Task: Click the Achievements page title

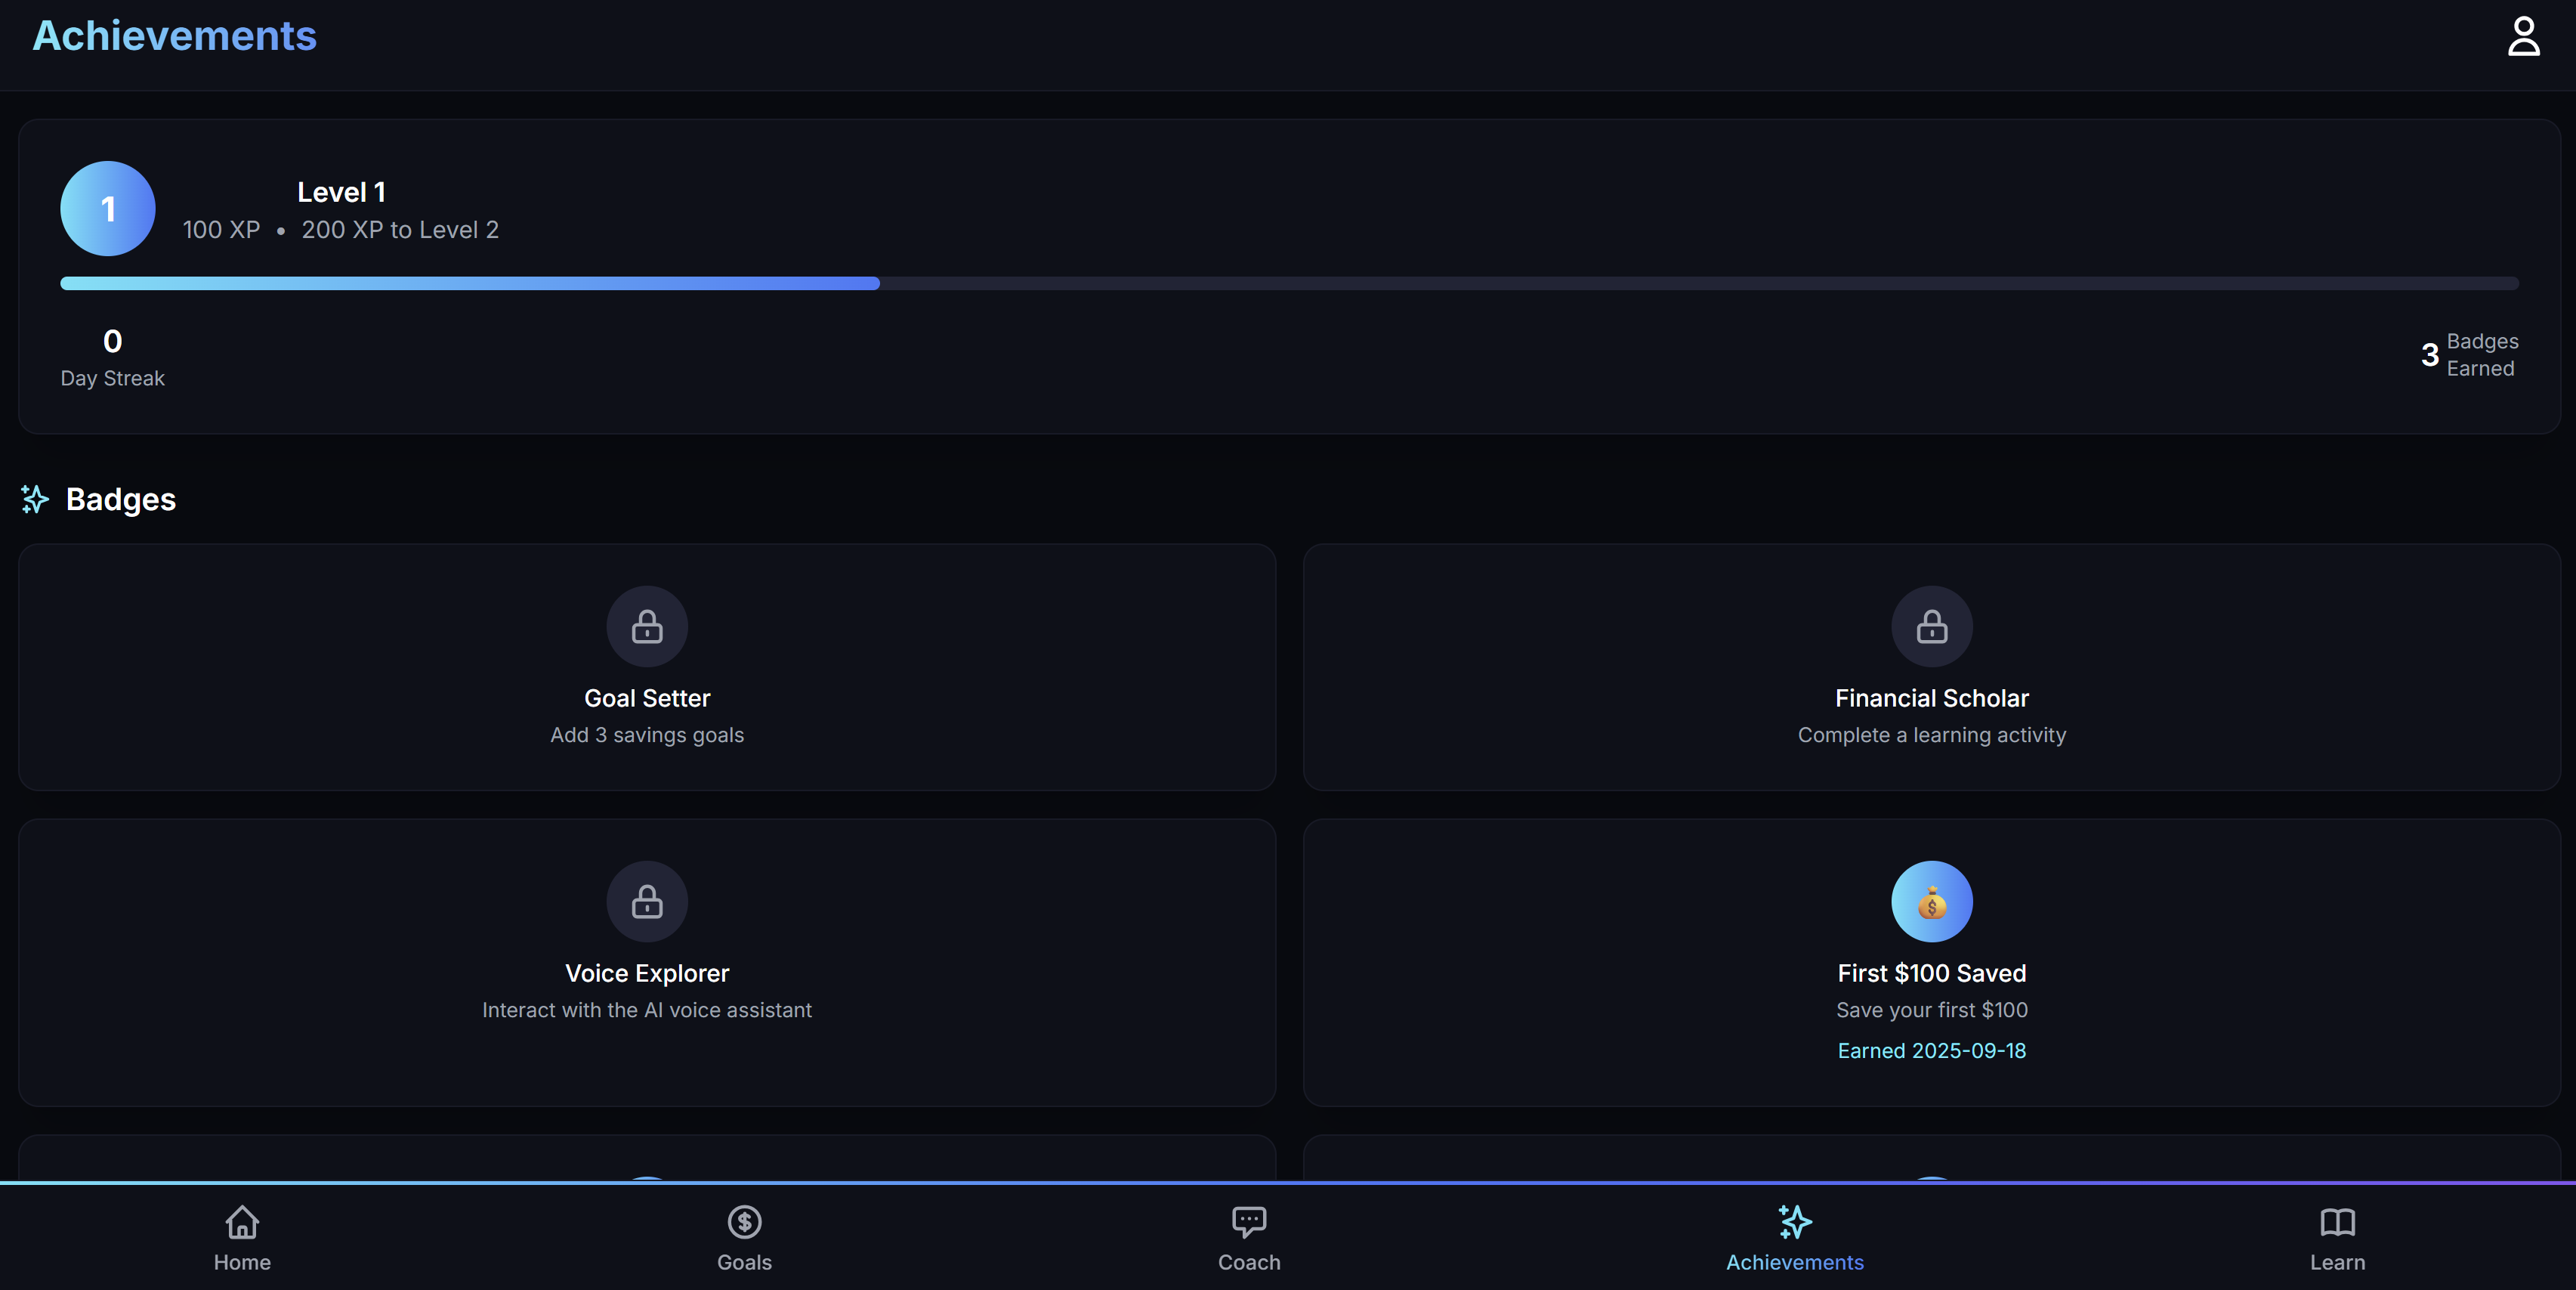Action: coord(175,36)
